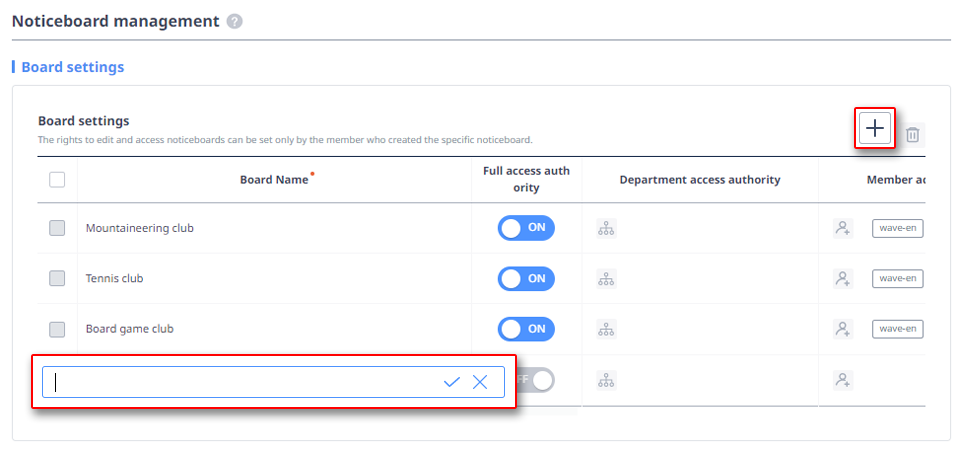Click the help icon beside Noticeboard management

[x=234, y=21]
